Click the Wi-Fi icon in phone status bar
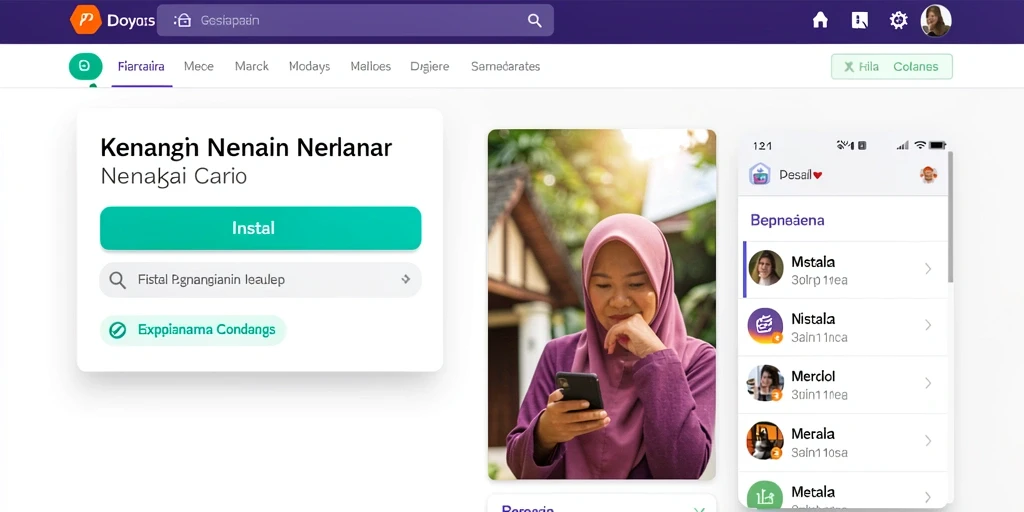Screen dimensions: 1024x512 (920, 145)
